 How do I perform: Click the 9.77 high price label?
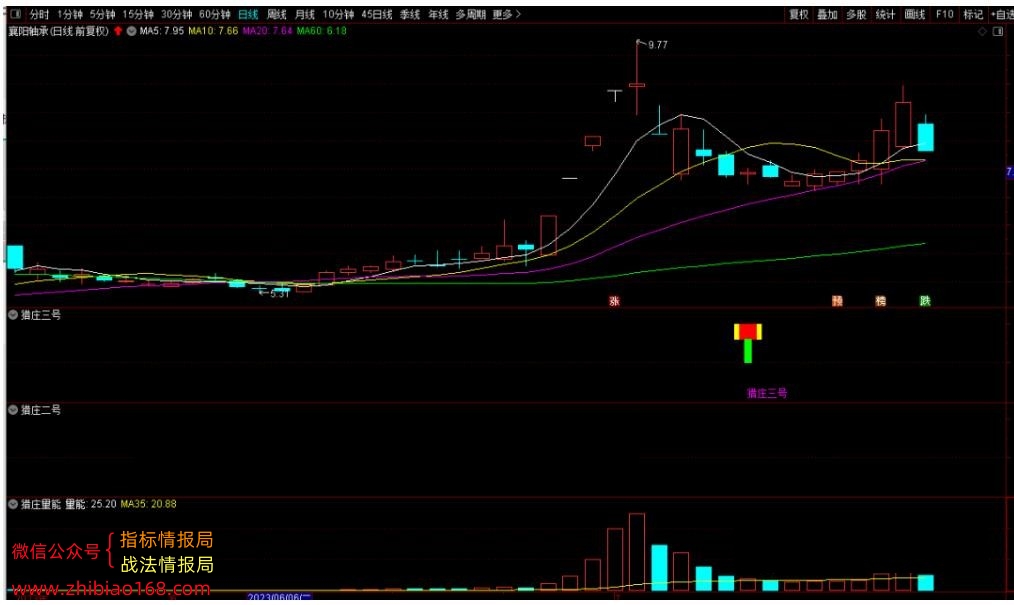coord(658,45)
